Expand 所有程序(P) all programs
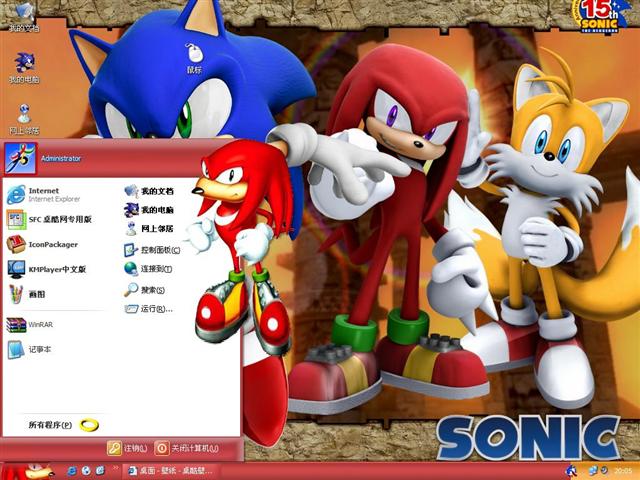The image size is (640, 480). pyautogui.click(x=63, y=425)
